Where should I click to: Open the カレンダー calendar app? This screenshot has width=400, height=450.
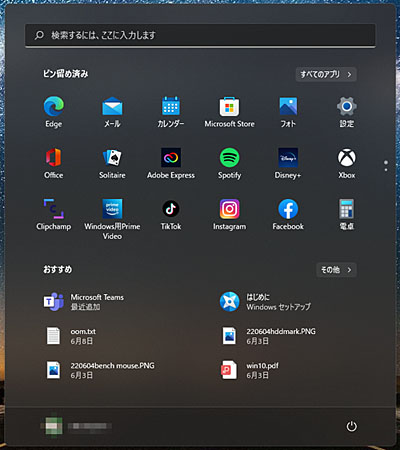coord(171,112)
